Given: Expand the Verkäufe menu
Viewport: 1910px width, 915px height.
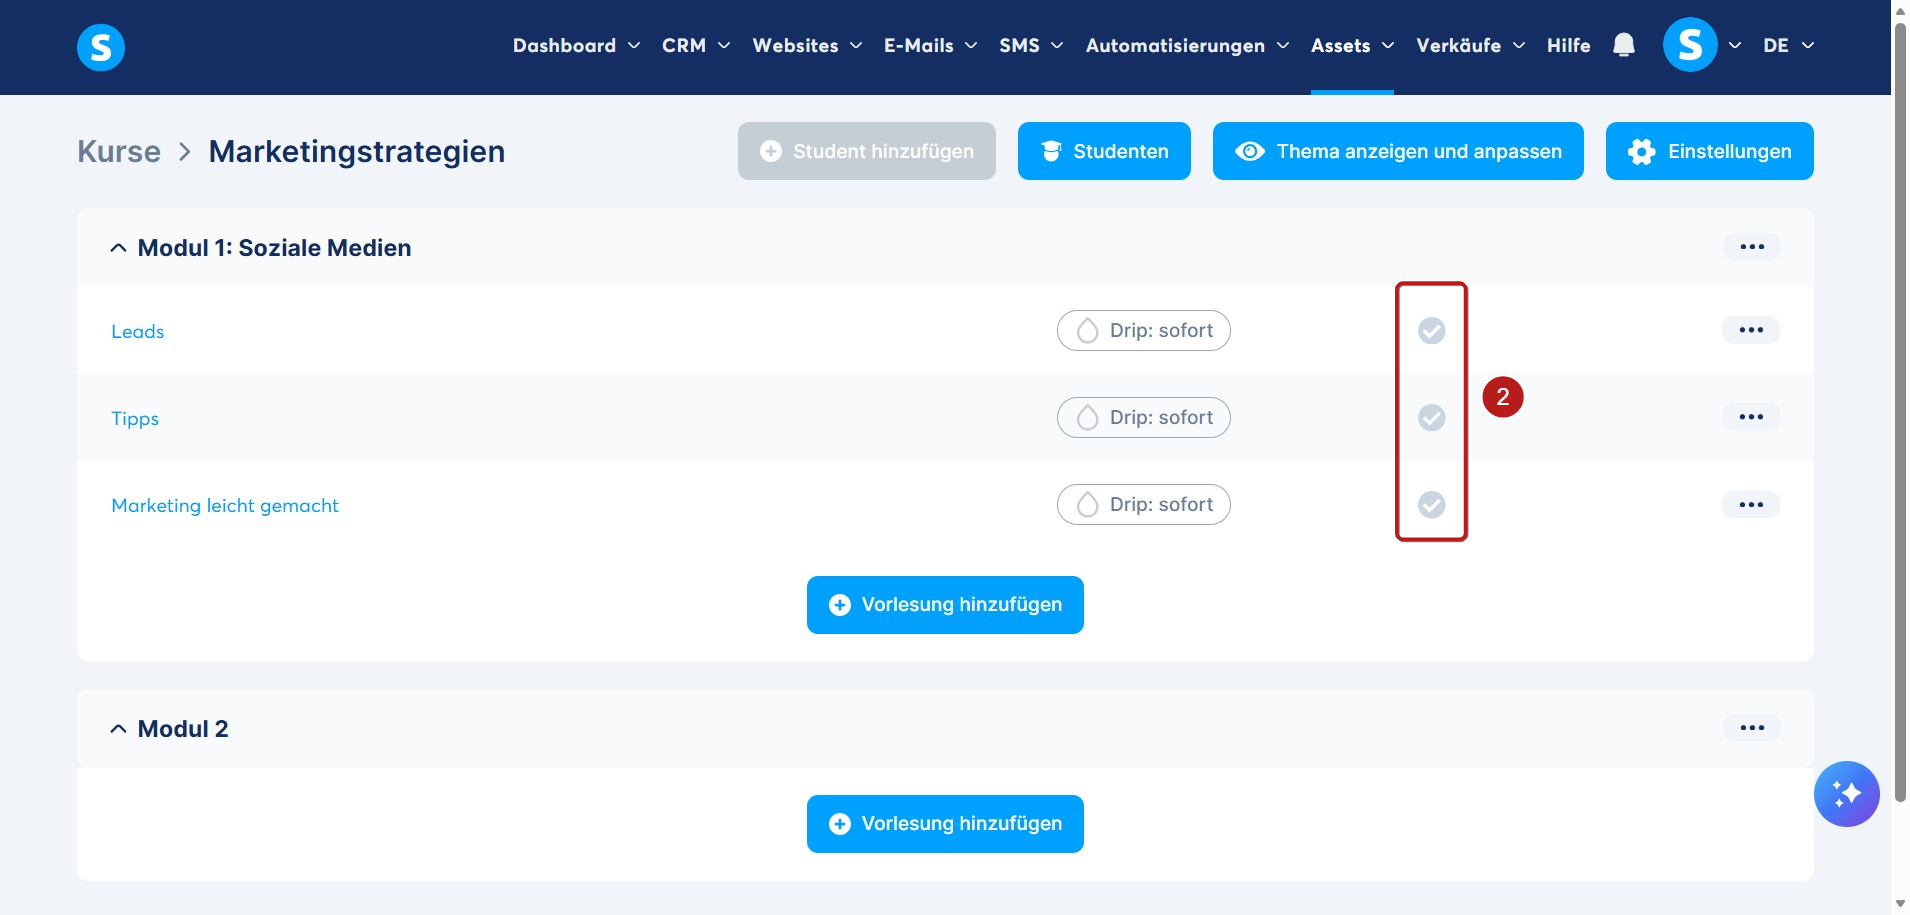Looking at the screenshot, I should tap(1470, 45).
